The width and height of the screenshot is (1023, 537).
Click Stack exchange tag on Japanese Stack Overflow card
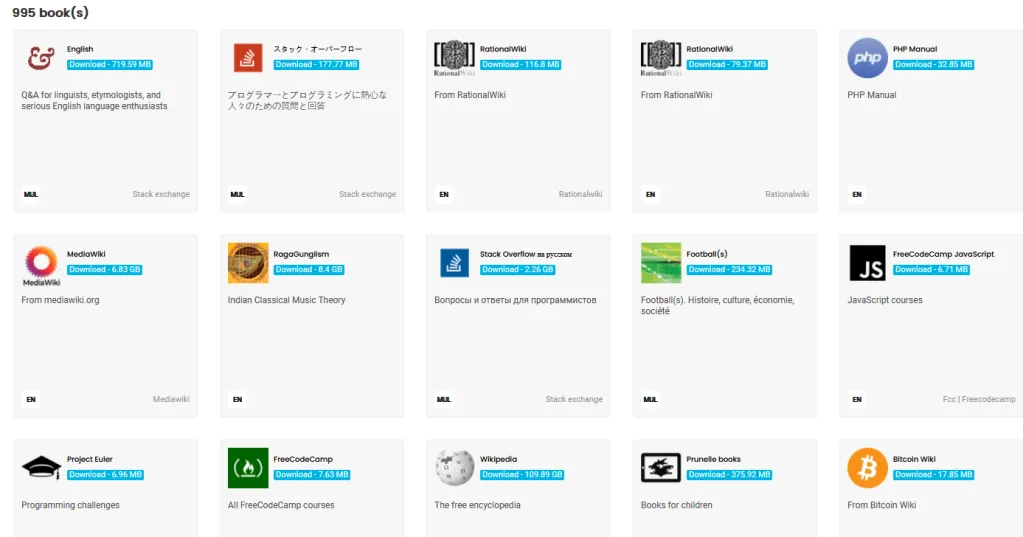[x=367, y=194]
